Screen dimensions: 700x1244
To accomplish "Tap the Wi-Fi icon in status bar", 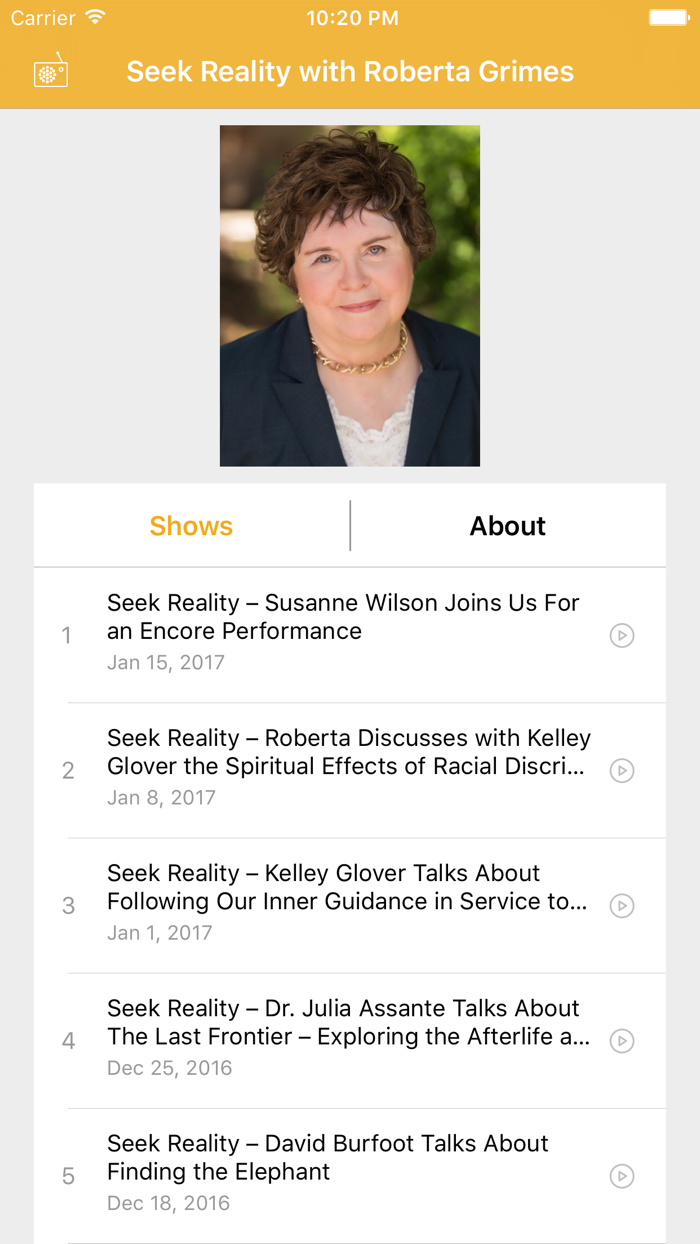I will [x=94, y=16].
